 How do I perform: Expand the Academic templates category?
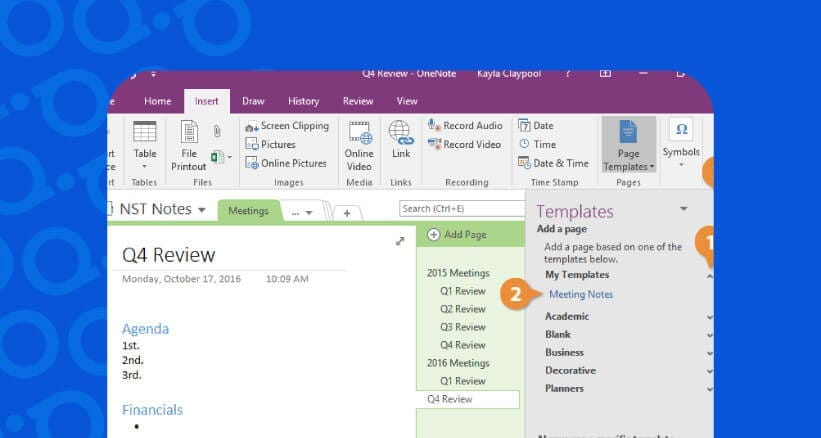click(567, 316)
